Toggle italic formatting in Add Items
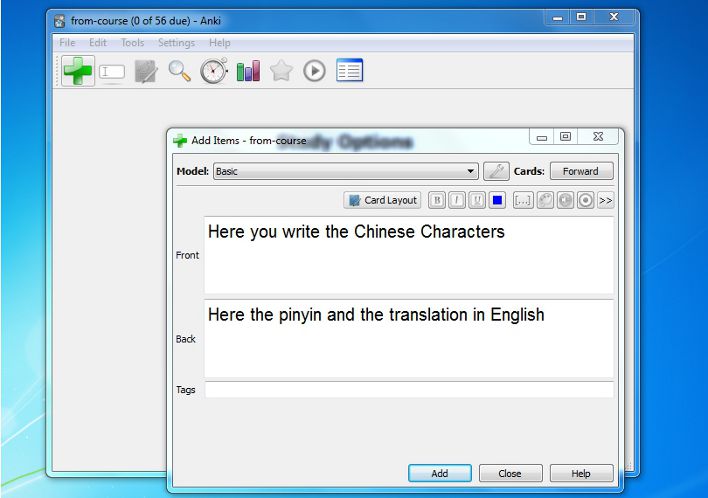This screenshot has height=498, width=708. (x=457, y=200)
